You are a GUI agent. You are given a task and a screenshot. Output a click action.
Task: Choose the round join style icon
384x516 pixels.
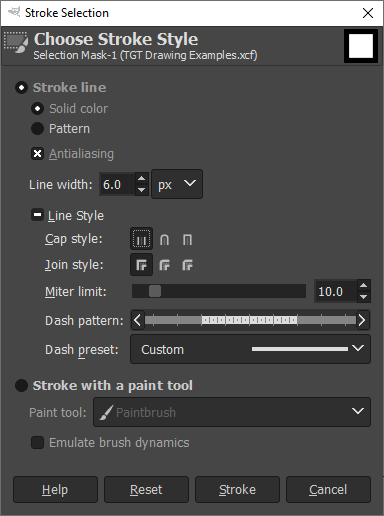(x=164, y=265)
